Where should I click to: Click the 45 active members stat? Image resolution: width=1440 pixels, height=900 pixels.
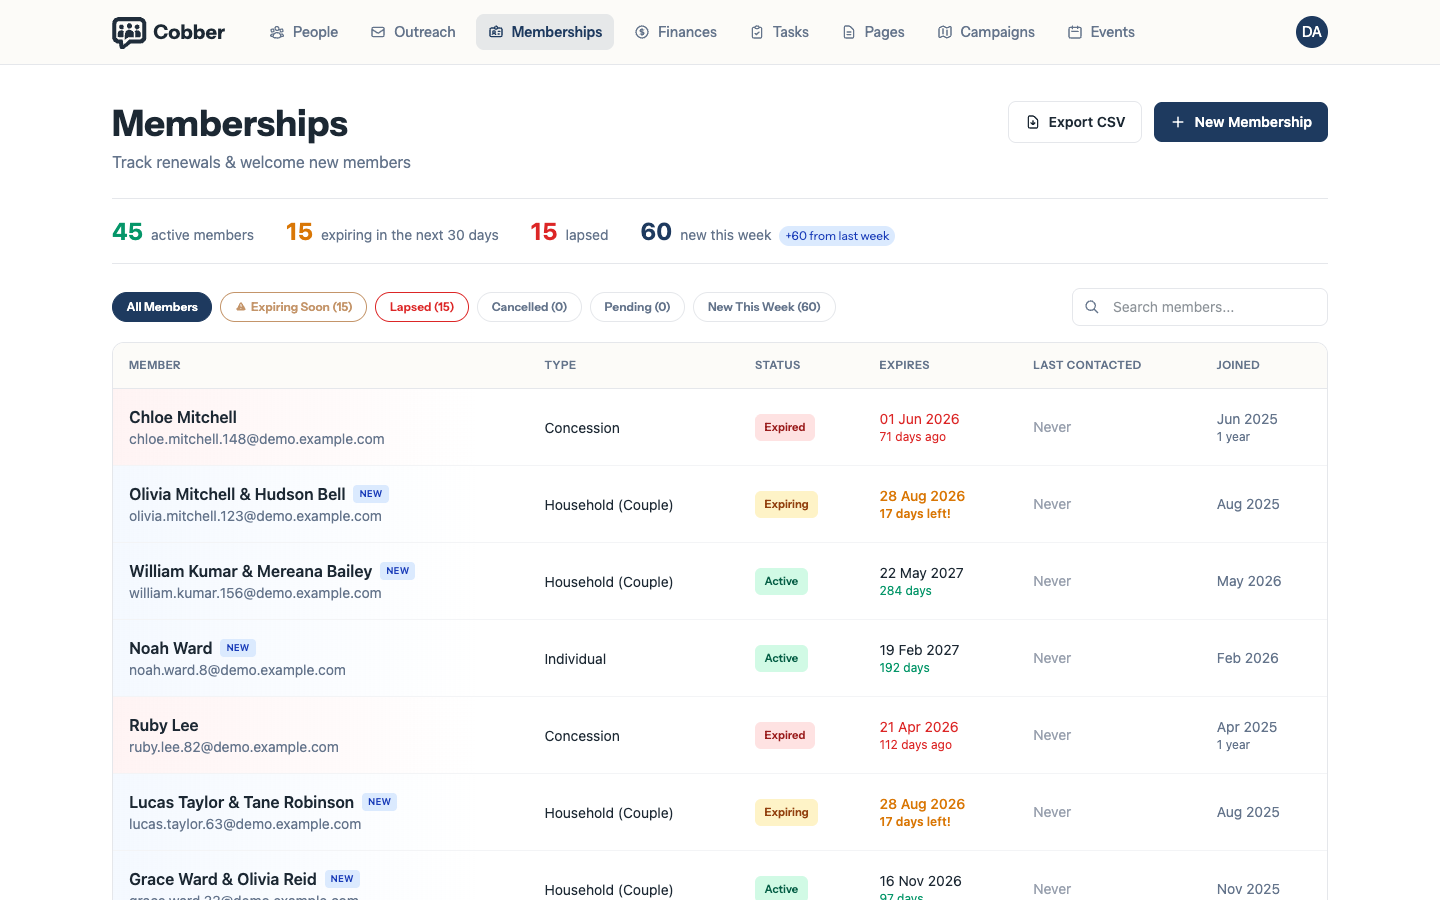pyautogui.click(x=183, y=233)
